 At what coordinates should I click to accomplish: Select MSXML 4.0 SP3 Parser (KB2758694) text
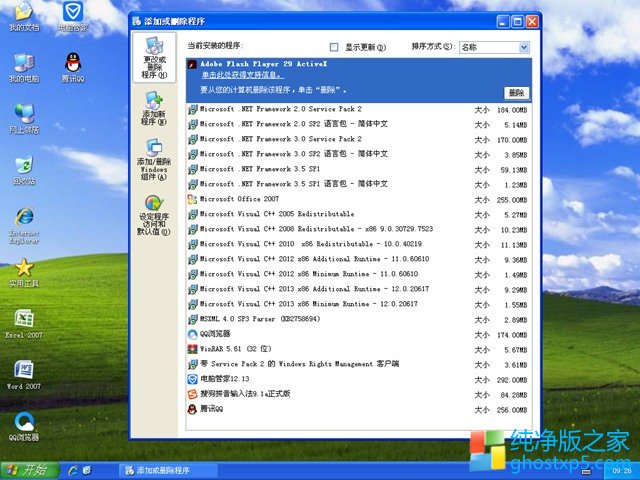[x=260, y=319]
